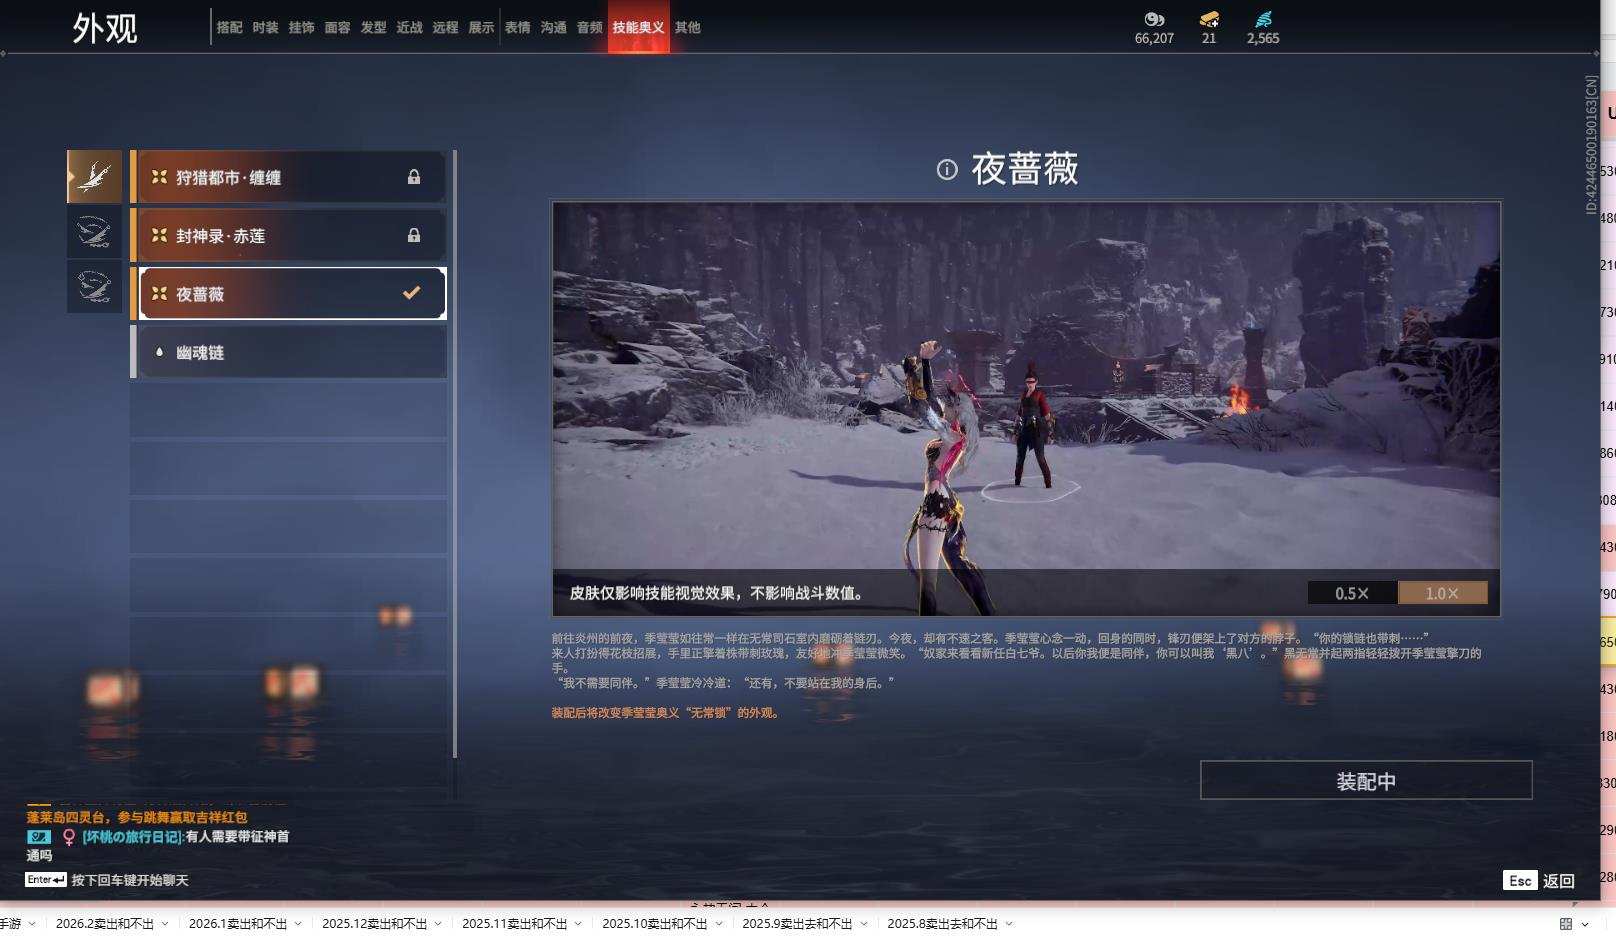This screenshot has width=1616, height=939.
Task: Select the third weapon icon in left sidebar
Action: [94, 288]
